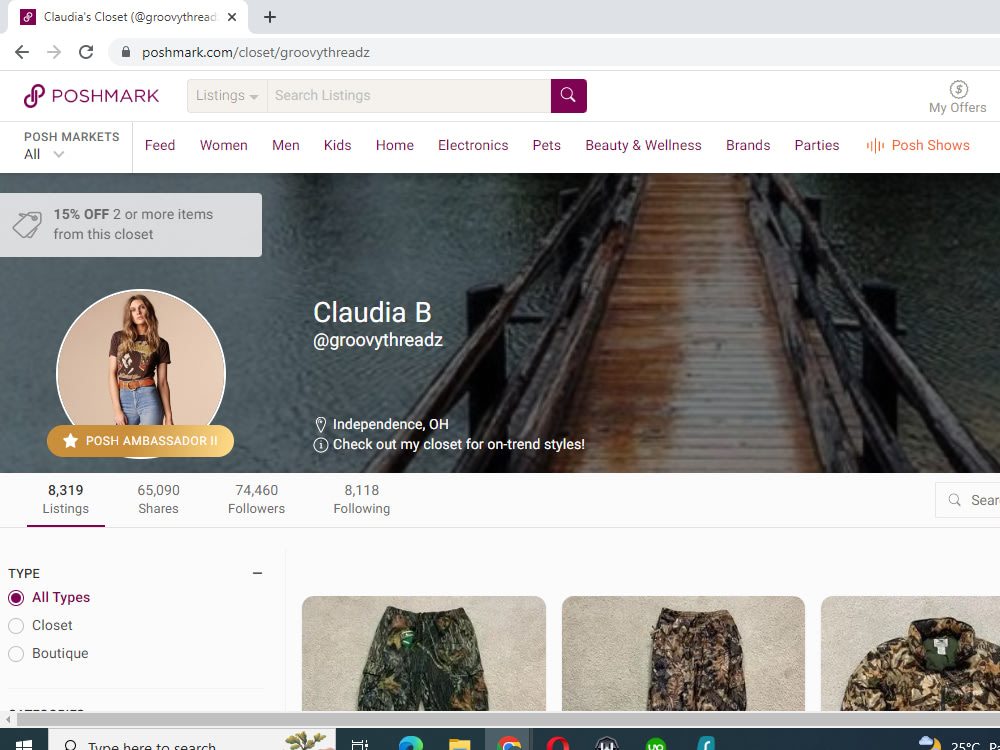The image size is (1000, 750).
Task: Open the Pets category
Action: click(x=547, y=145)
